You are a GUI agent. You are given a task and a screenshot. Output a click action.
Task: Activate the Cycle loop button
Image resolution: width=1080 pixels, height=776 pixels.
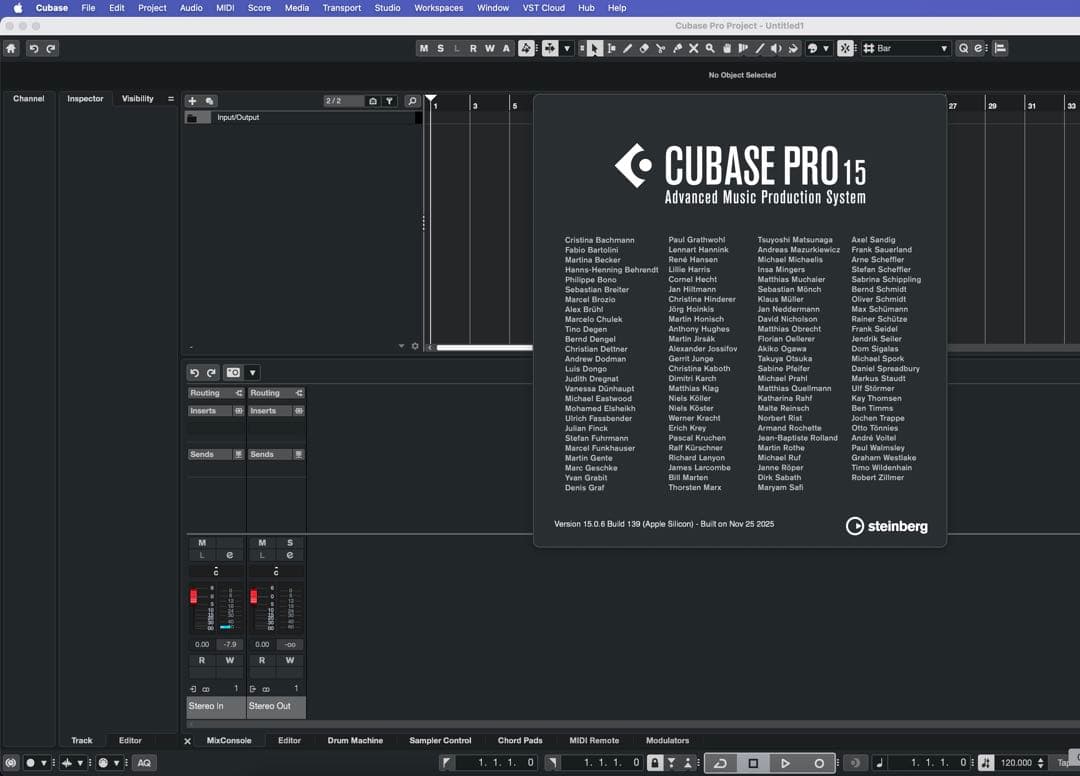tap(720, 763)
